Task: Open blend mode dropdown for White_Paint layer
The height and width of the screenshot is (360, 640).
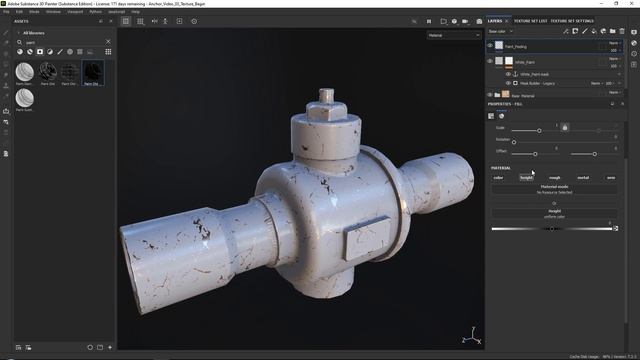Action: click(x=615, y=59)
